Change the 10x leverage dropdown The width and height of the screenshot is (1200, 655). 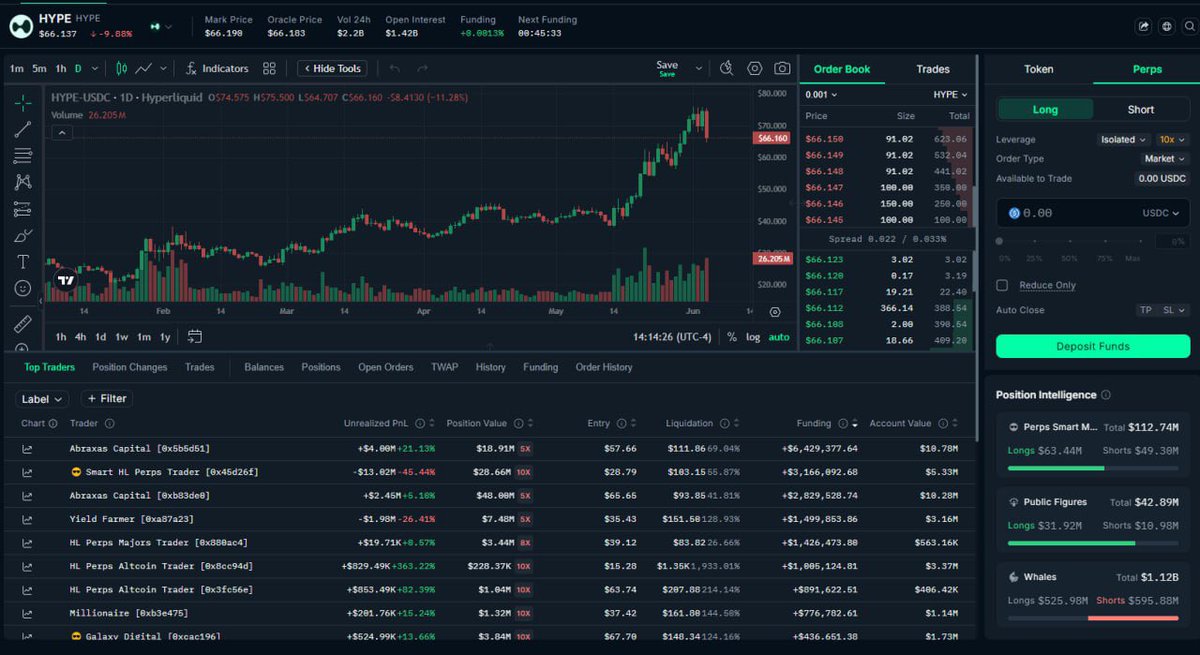click(x=1173, y=140)
